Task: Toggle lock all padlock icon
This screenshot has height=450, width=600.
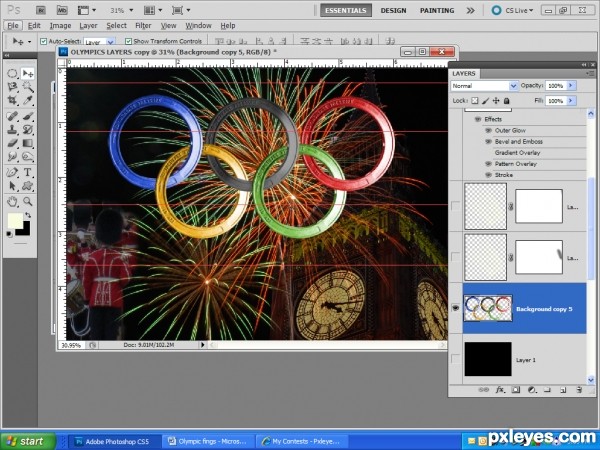Action: pyautogui.click(x=506, y=101)
